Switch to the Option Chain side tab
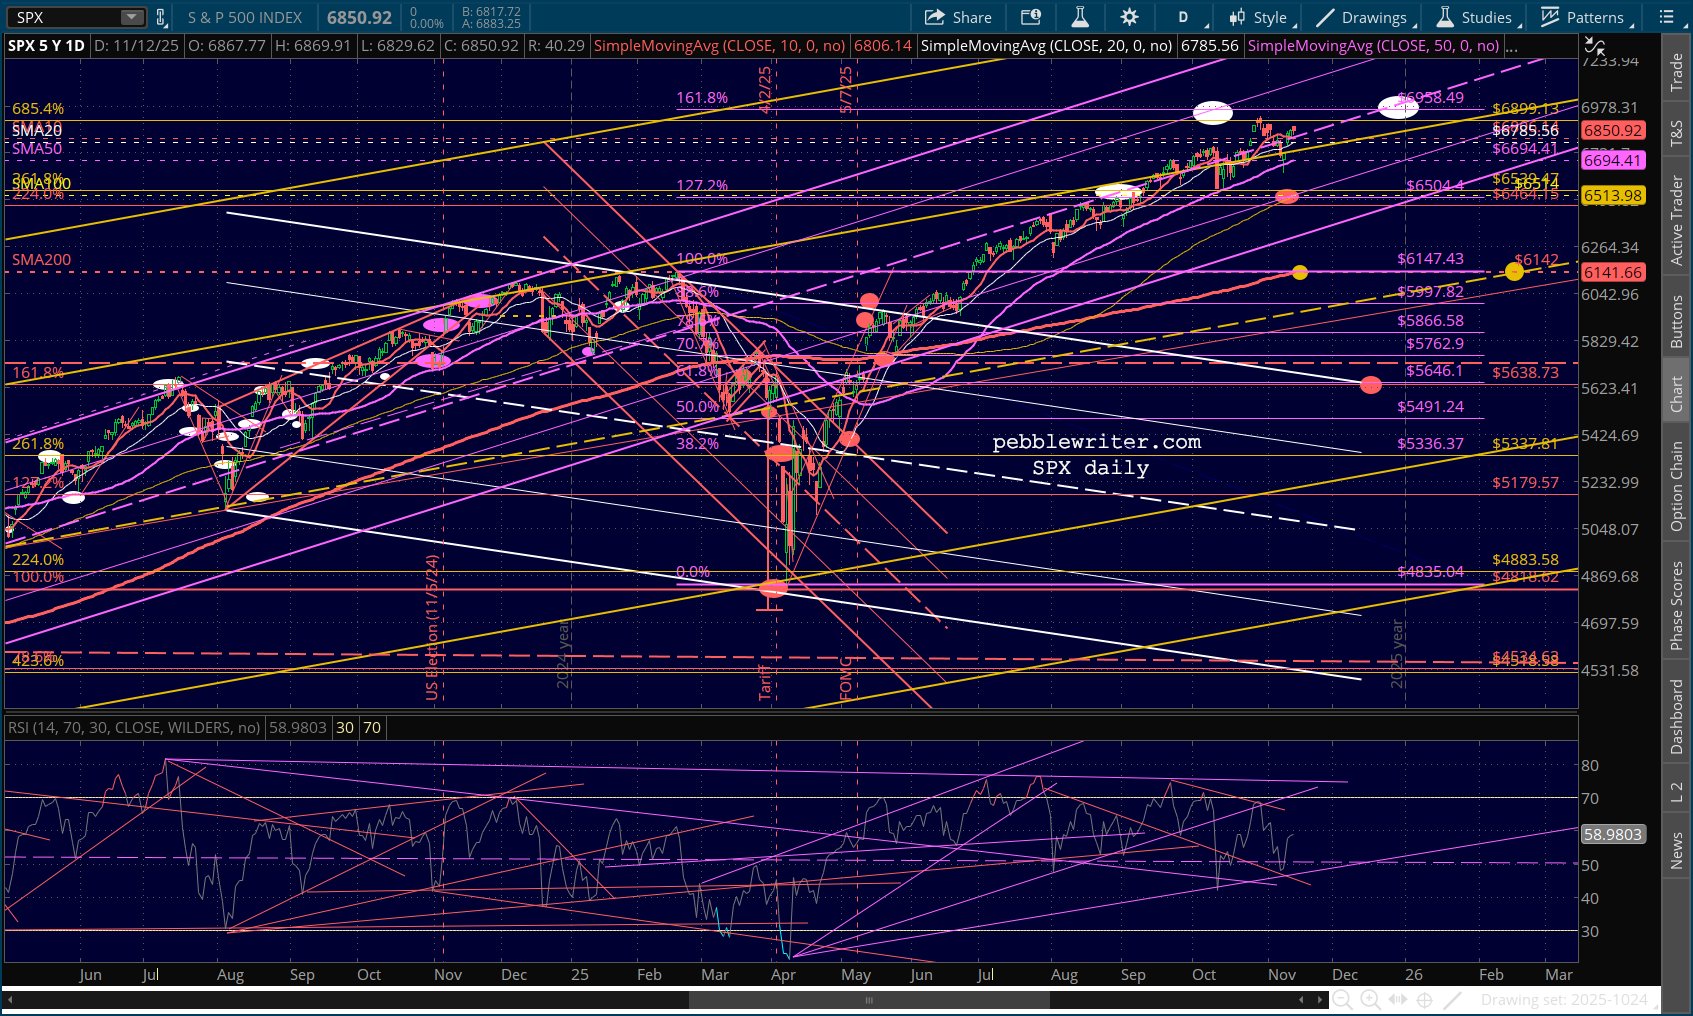The image size is (1693, 1016). [x=1676, y=486]
